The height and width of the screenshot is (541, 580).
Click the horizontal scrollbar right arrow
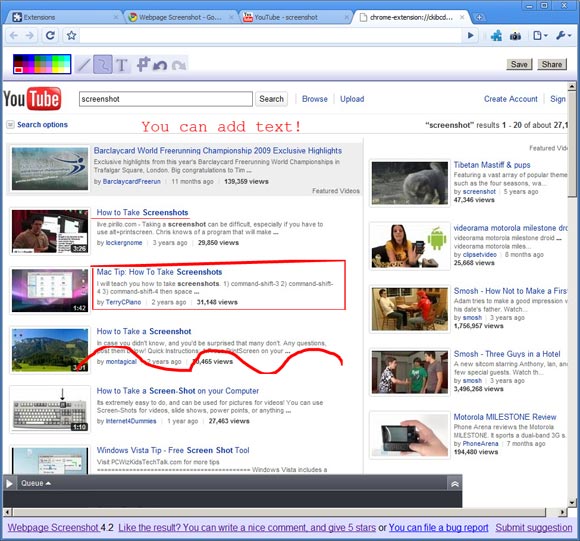[x=562, y=513]
